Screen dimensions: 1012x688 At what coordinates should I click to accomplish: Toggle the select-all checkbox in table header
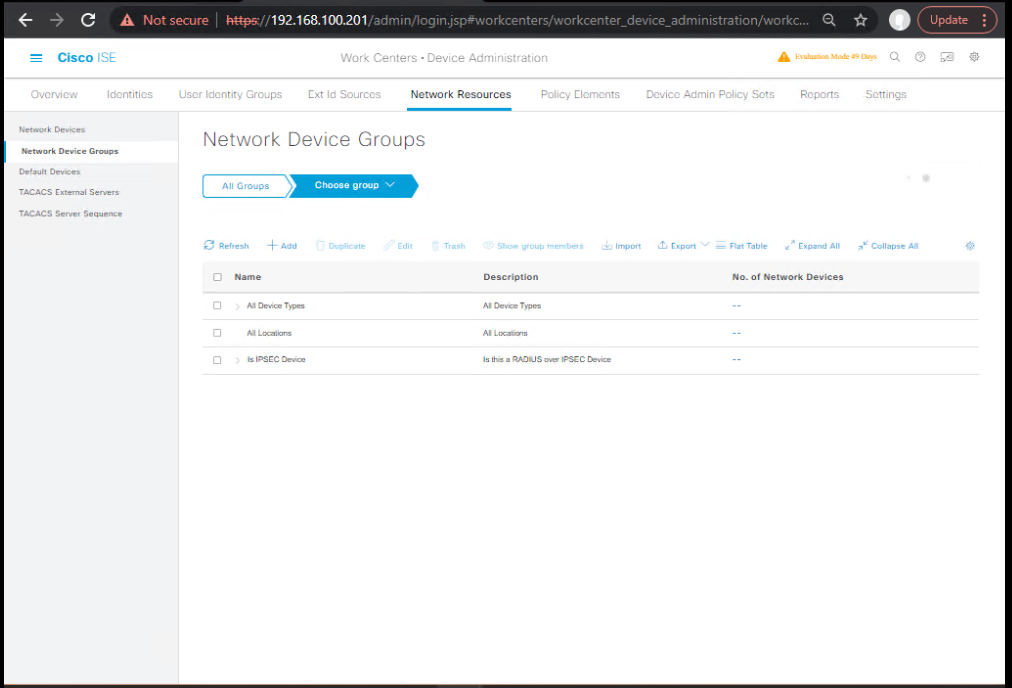218,277
